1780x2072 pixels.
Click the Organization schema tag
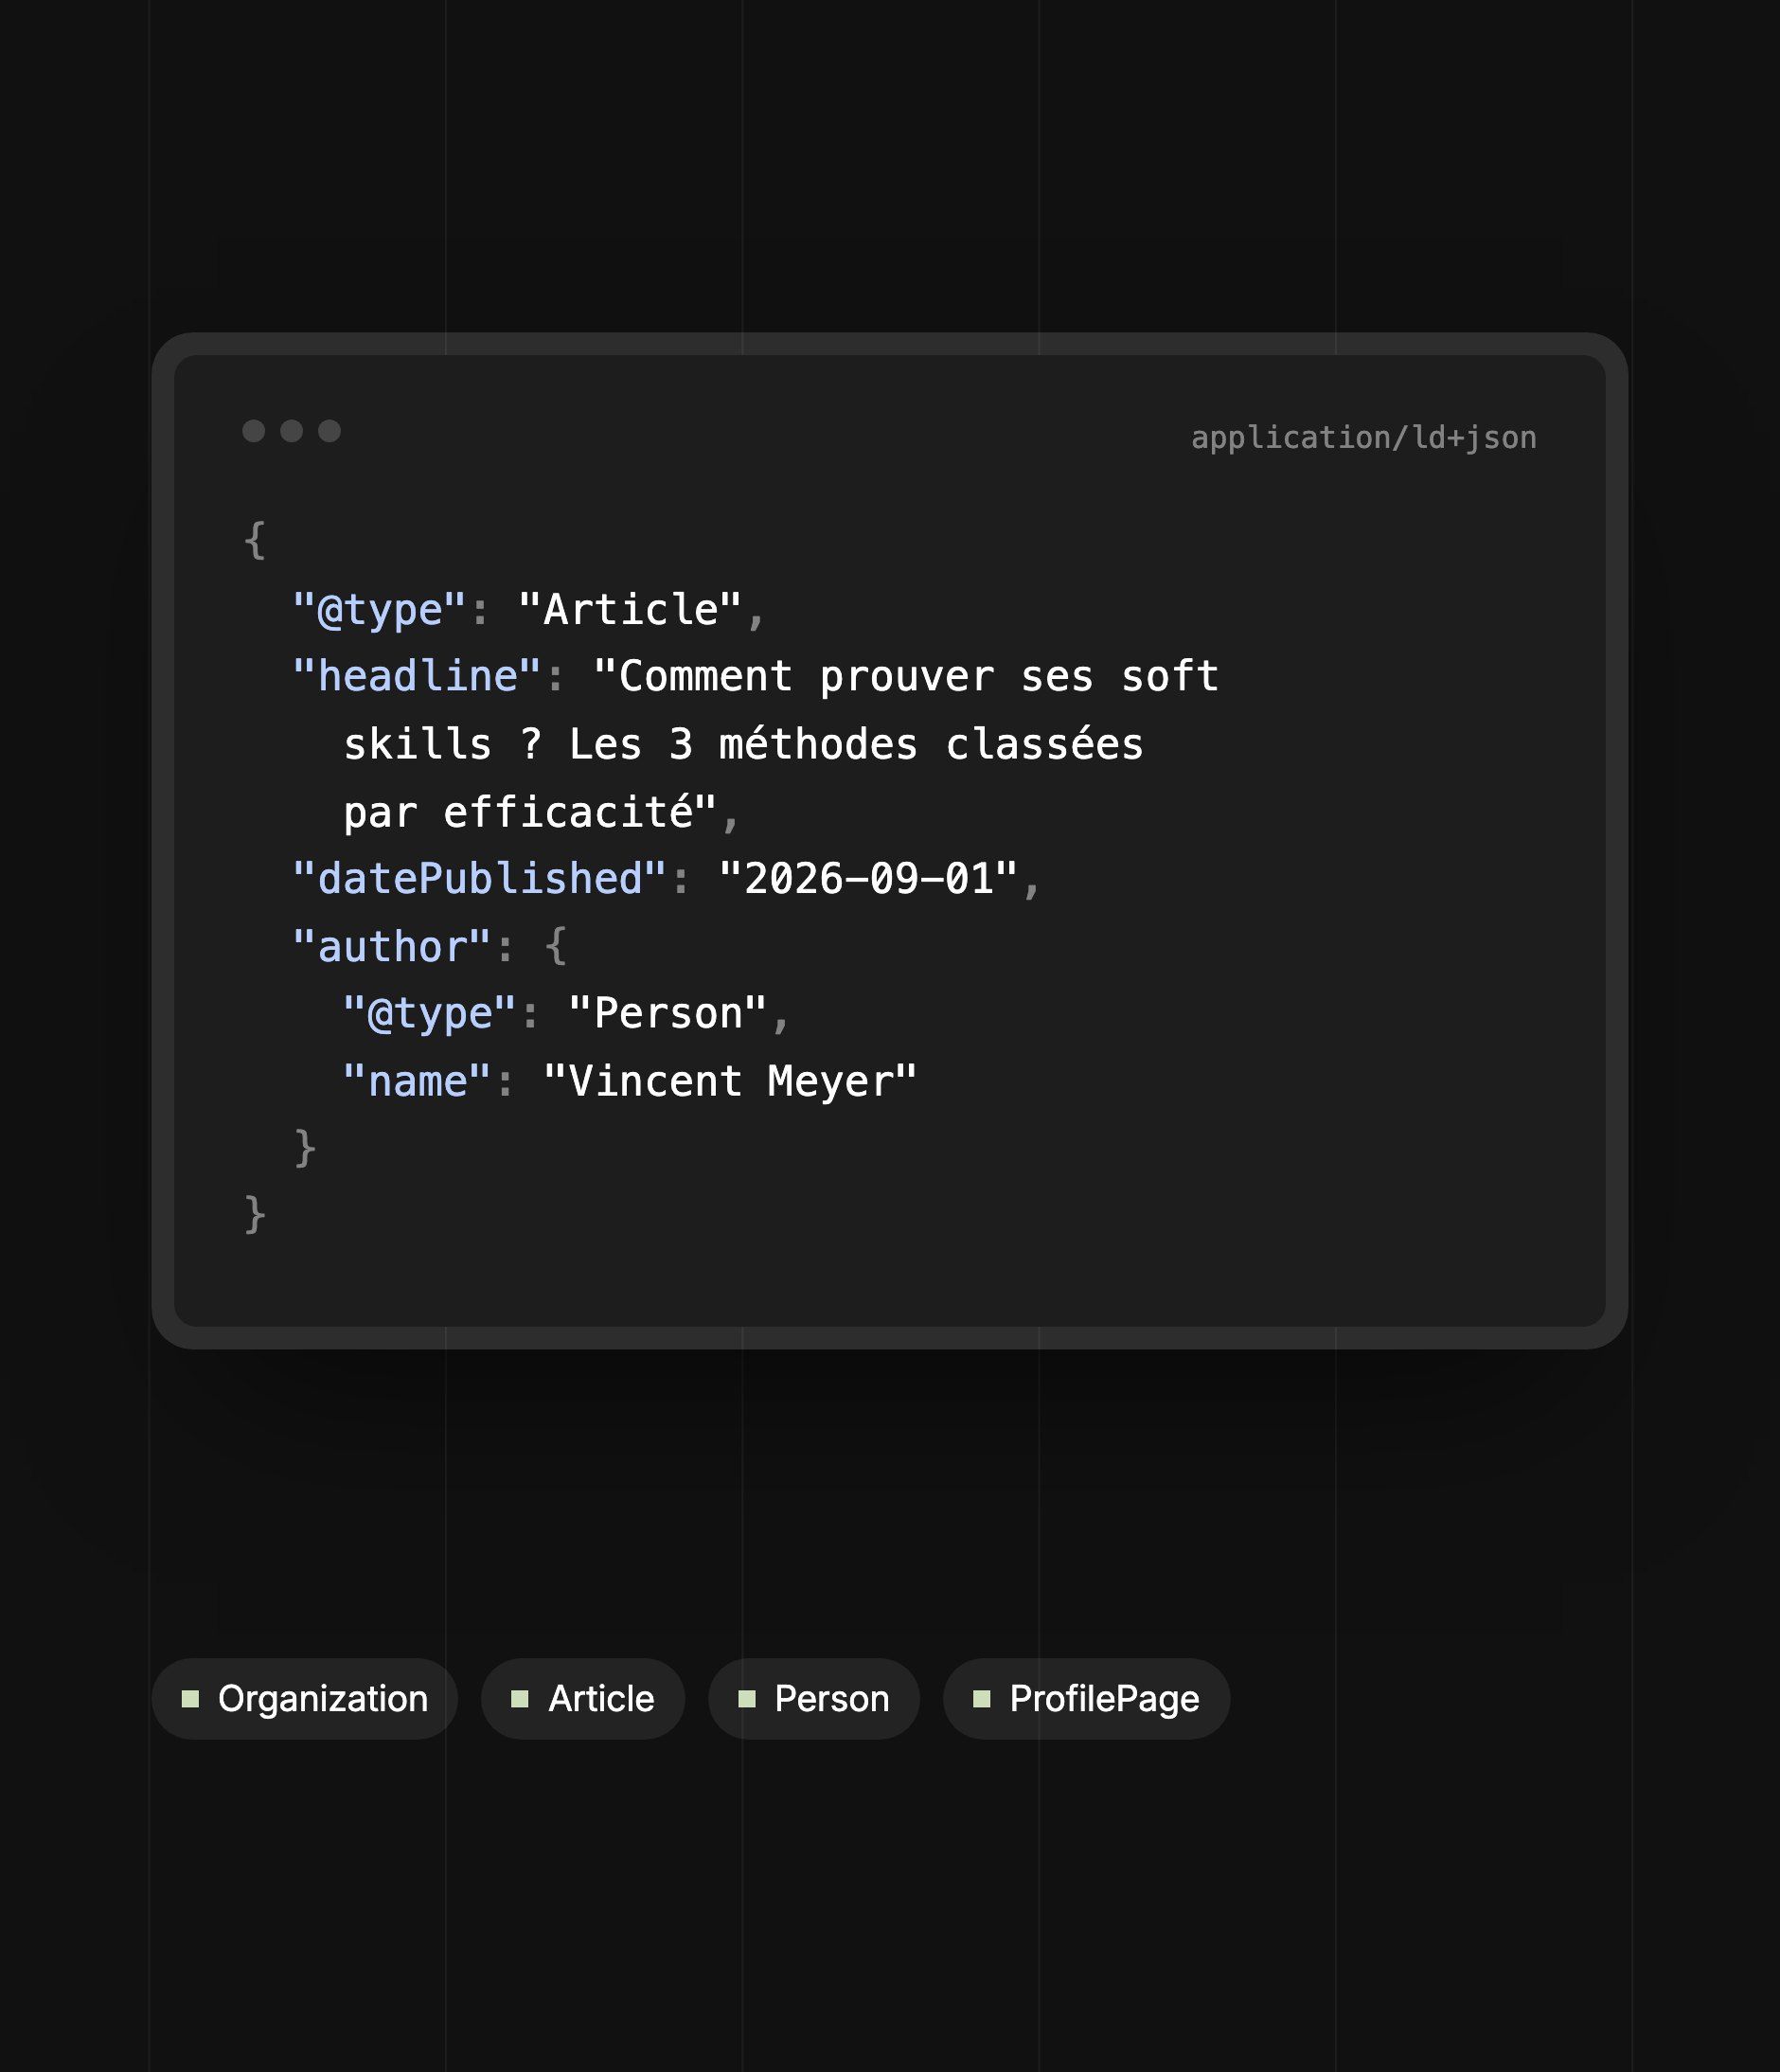[304, 1698]
